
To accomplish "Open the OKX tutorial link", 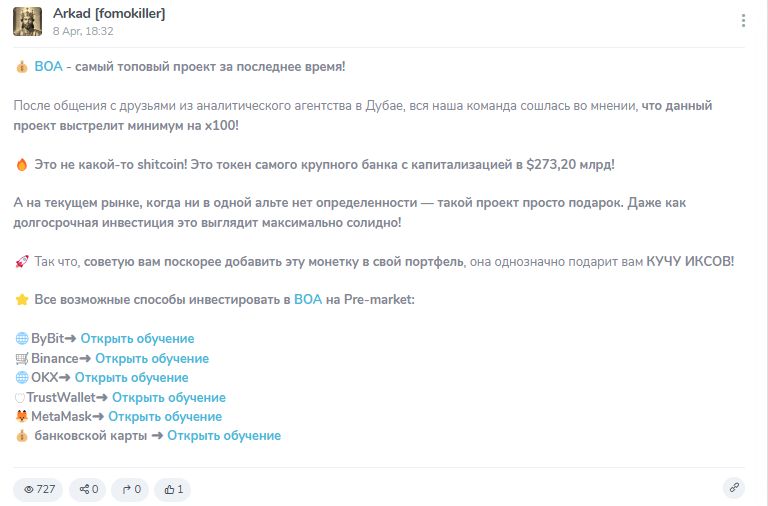I will 131,378.
